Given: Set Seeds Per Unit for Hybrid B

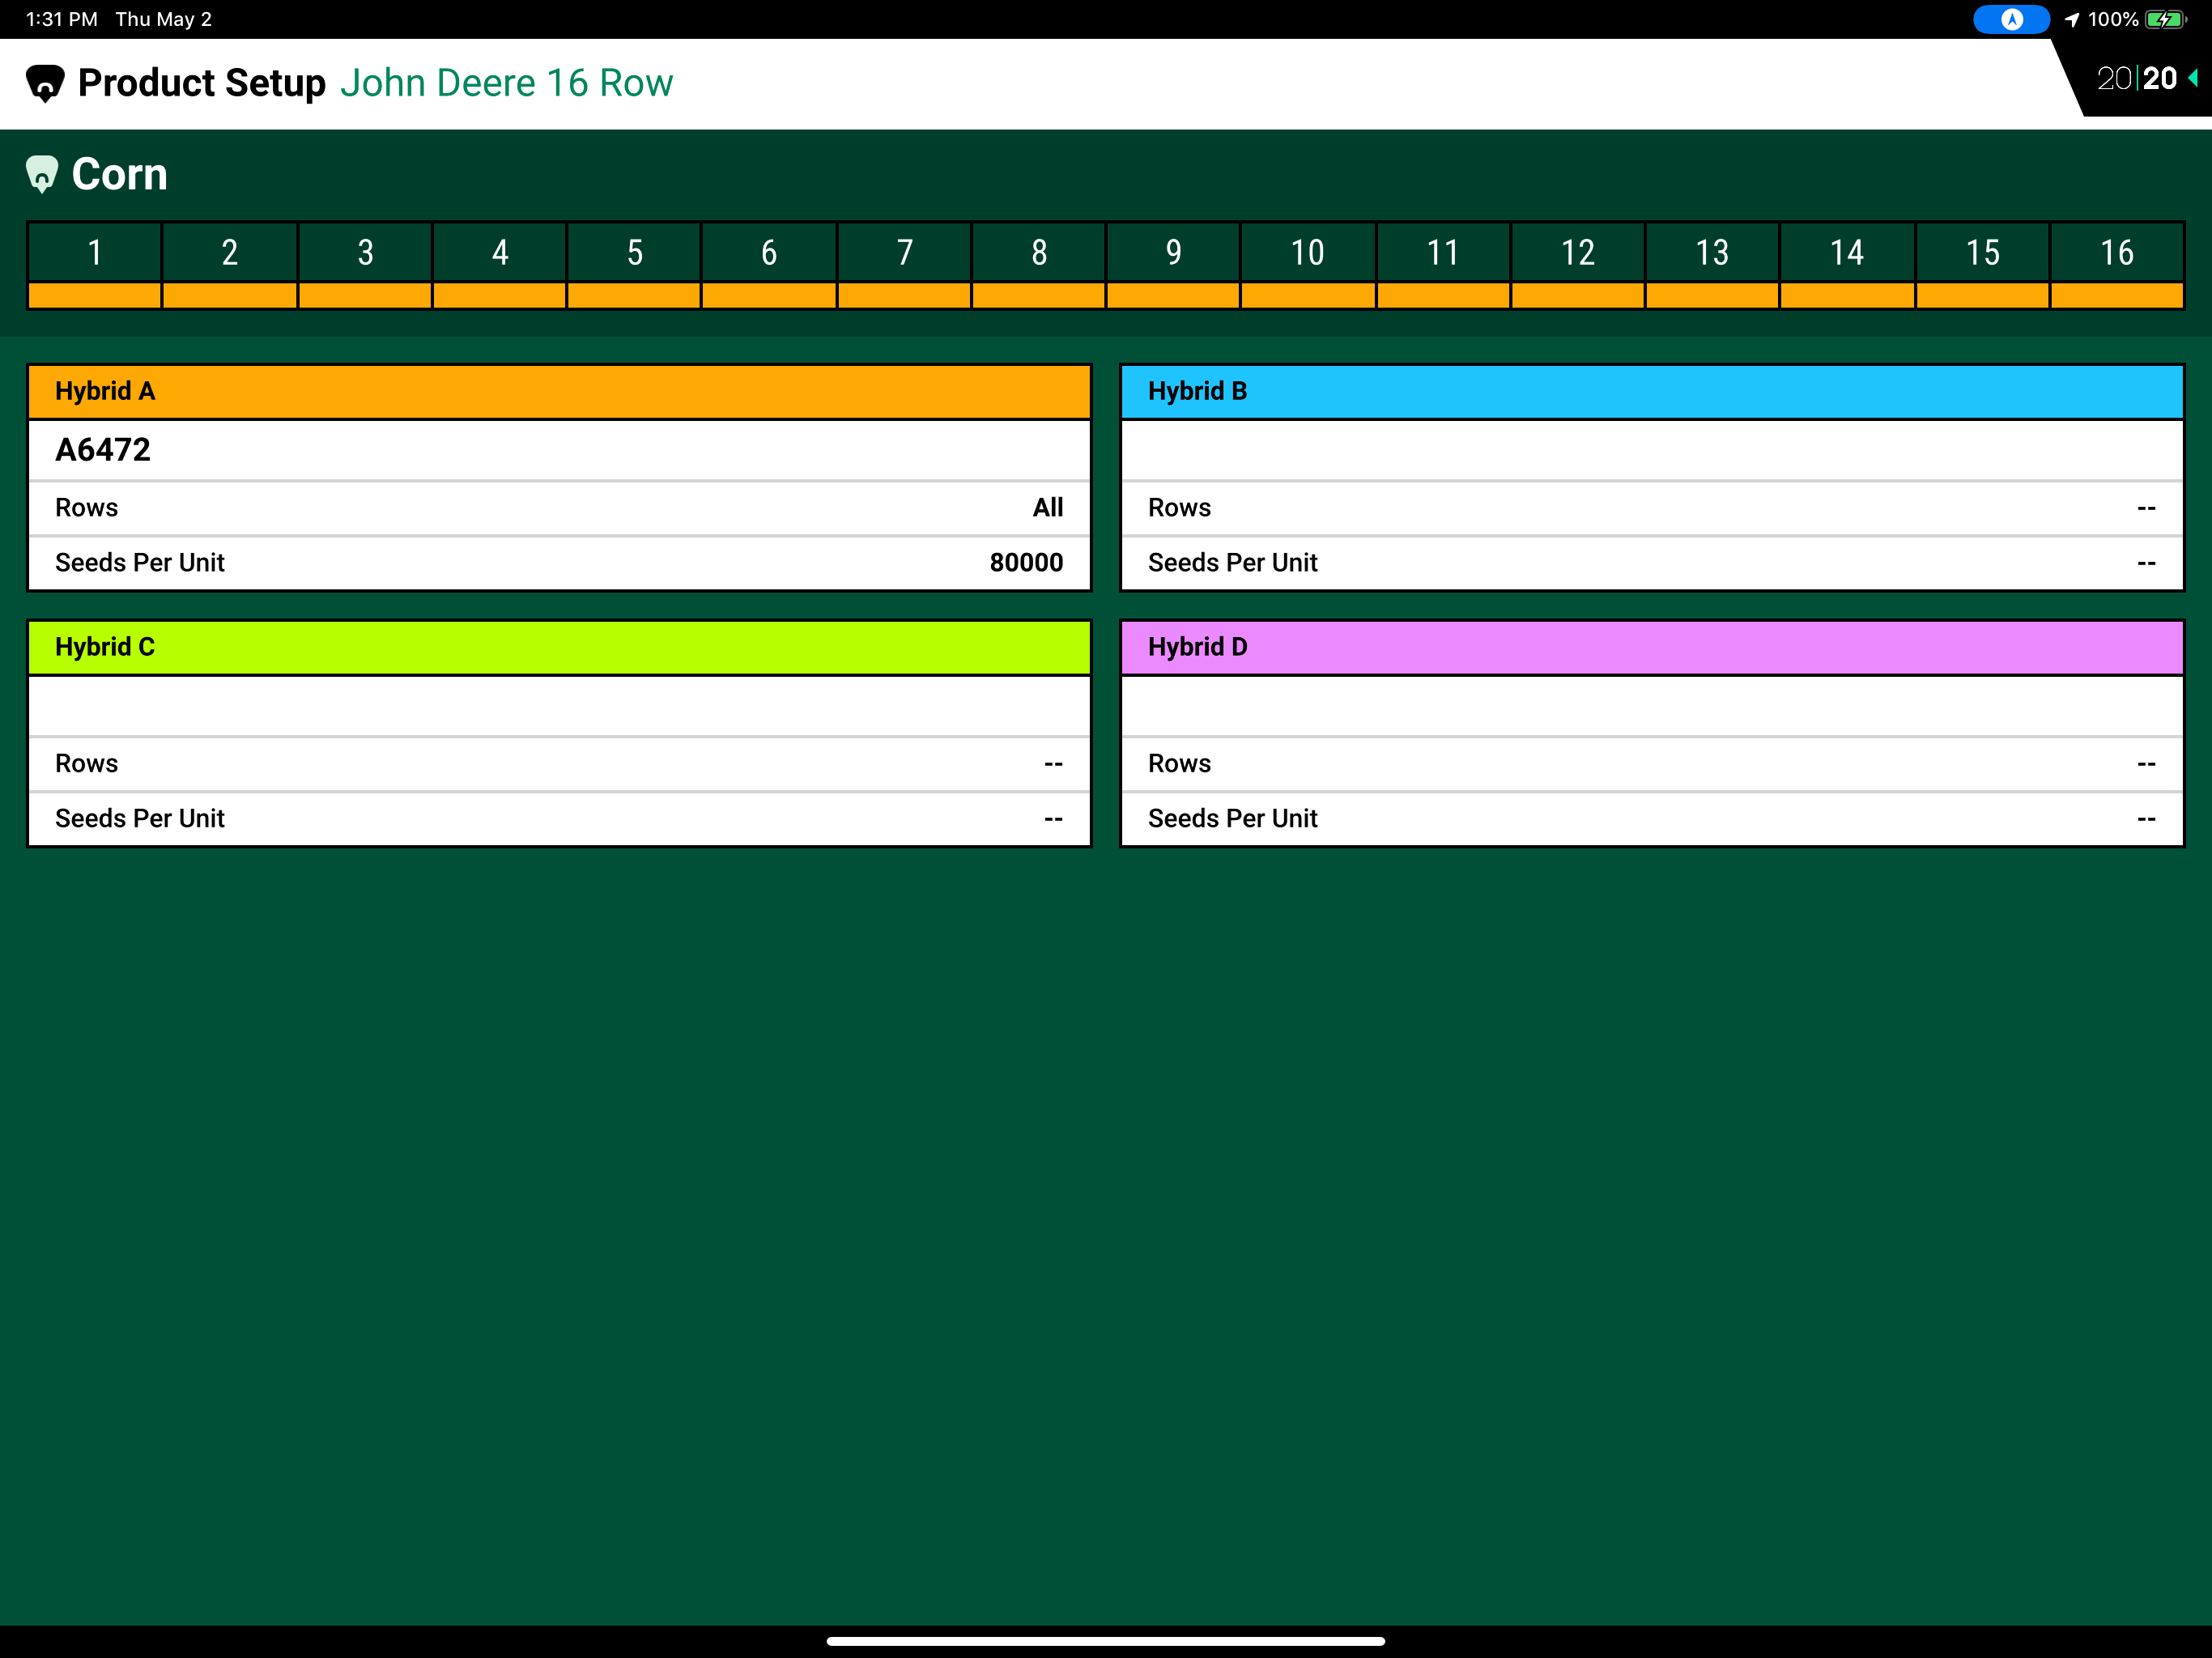Looking at the screenshot, I should 1652,563.
